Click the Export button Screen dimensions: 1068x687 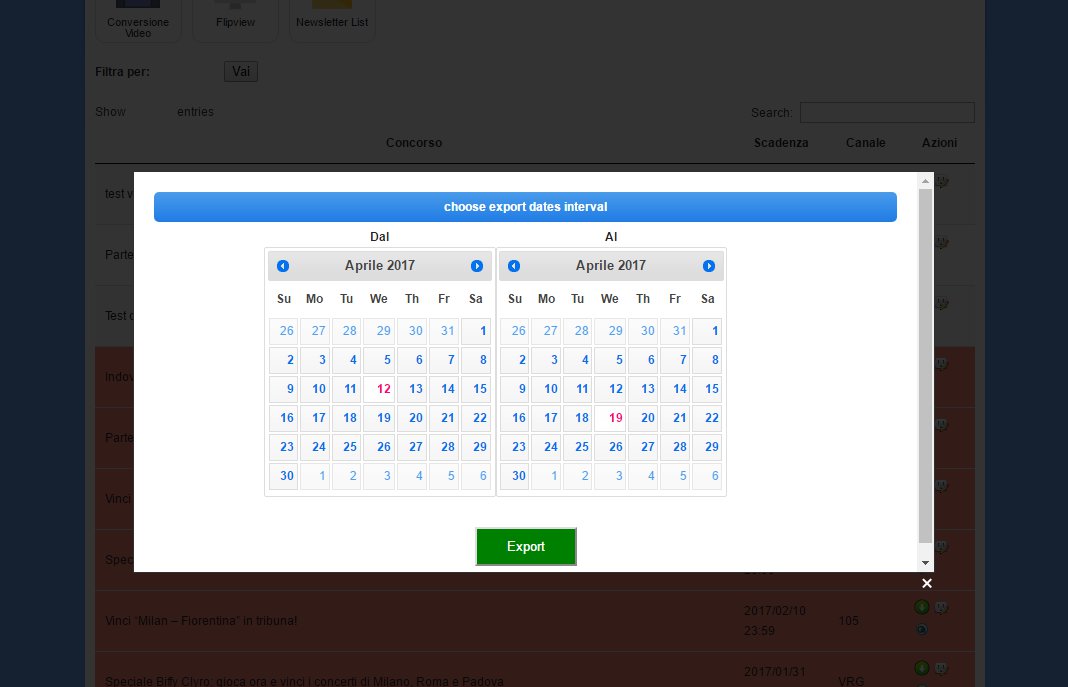pyautogui.click(x=526, y=547)
